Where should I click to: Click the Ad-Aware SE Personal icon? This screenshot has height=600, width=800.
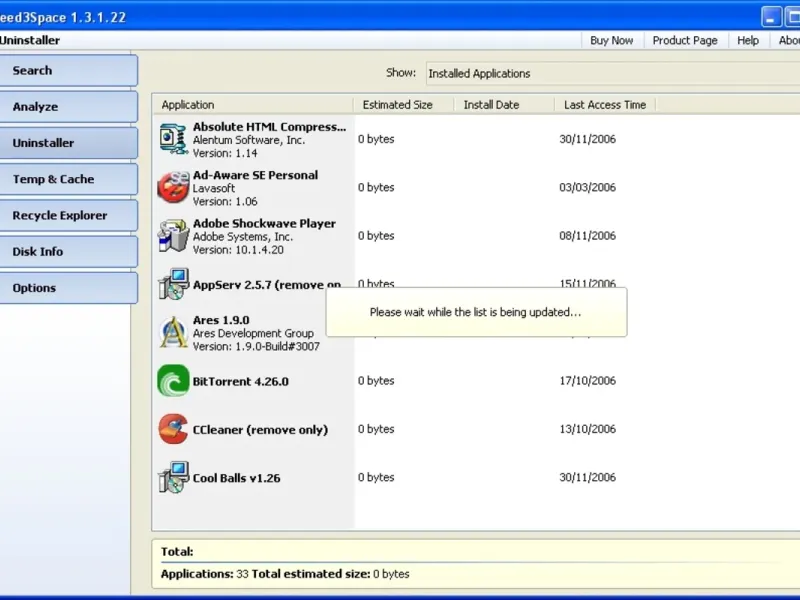(173, 187)
